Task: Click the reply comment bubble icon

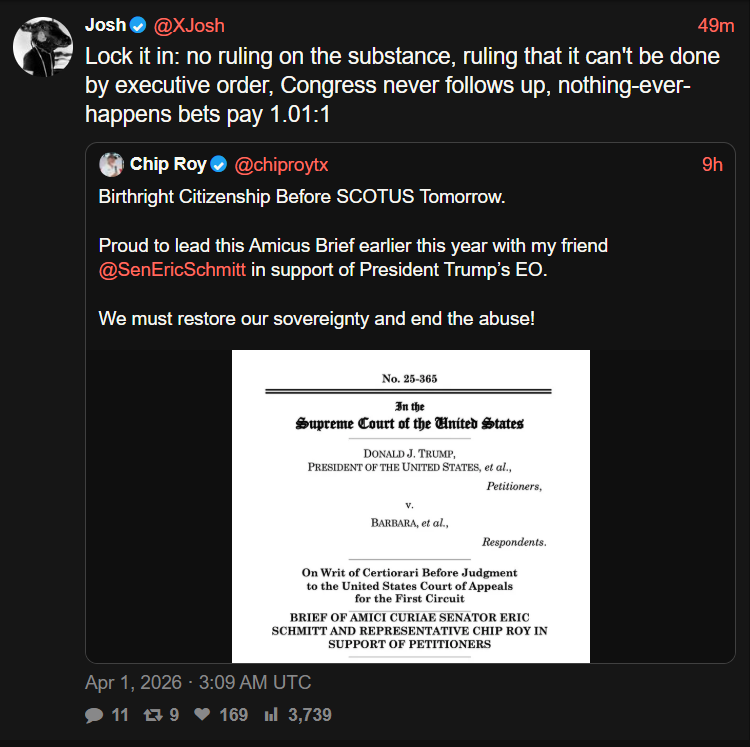Action: (94, 715)
